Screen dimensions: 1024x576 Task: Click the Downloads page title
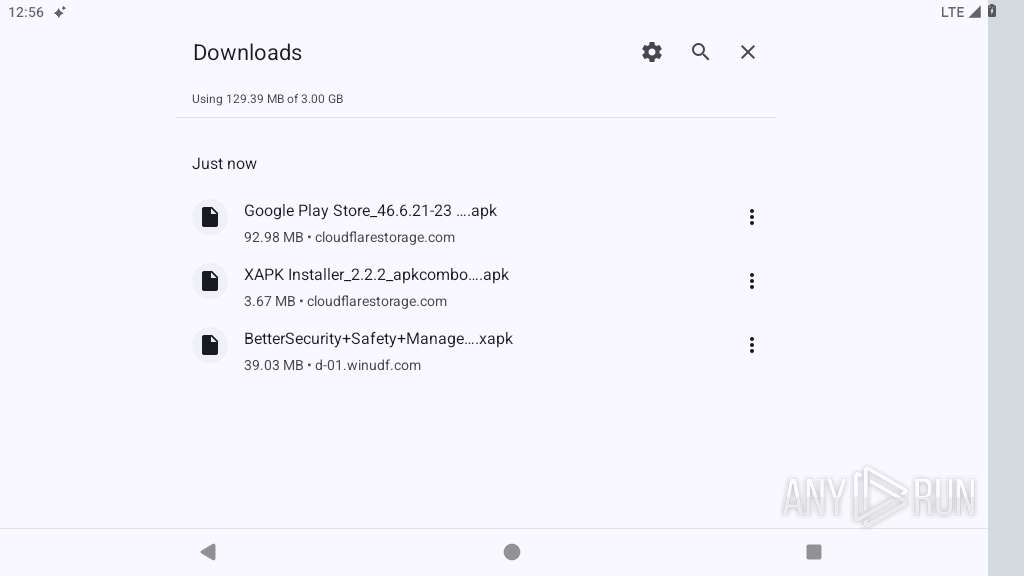pyautogui.click(x=247, y=52)
